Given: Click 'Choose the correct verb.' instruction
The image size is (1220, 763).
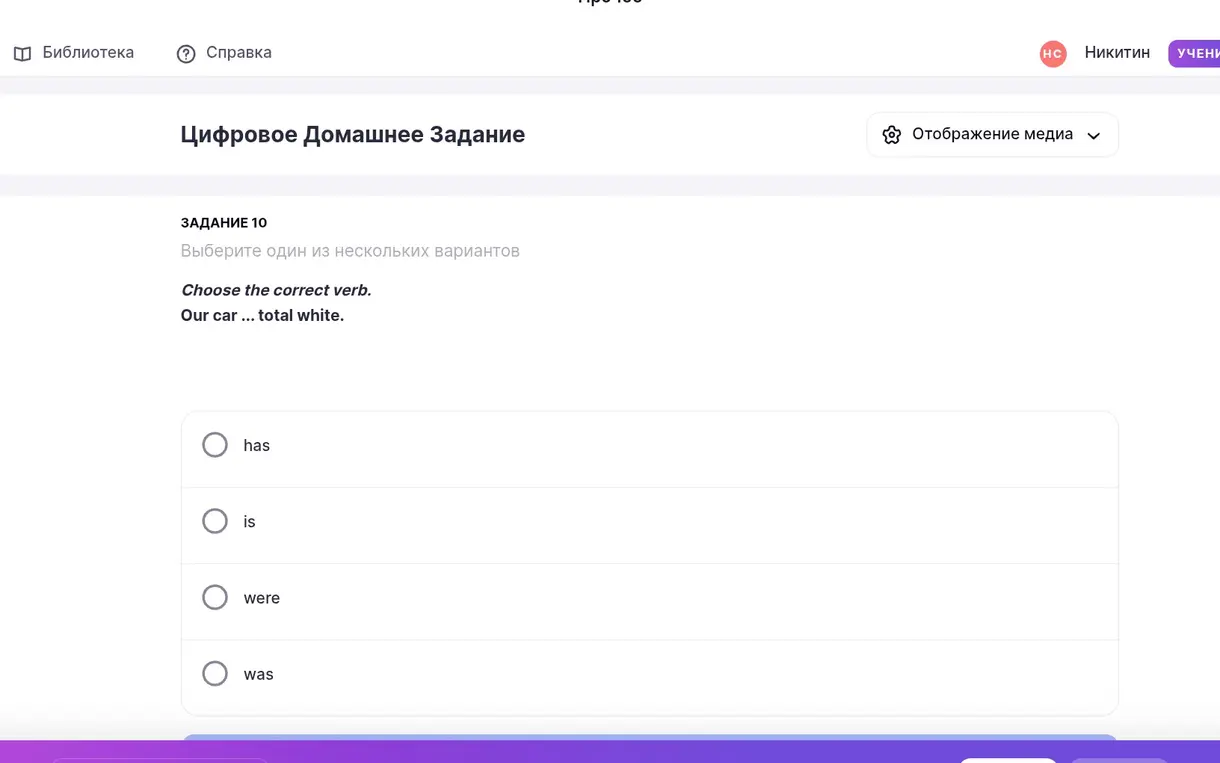Looking at the screenshot, I should 276,290.
